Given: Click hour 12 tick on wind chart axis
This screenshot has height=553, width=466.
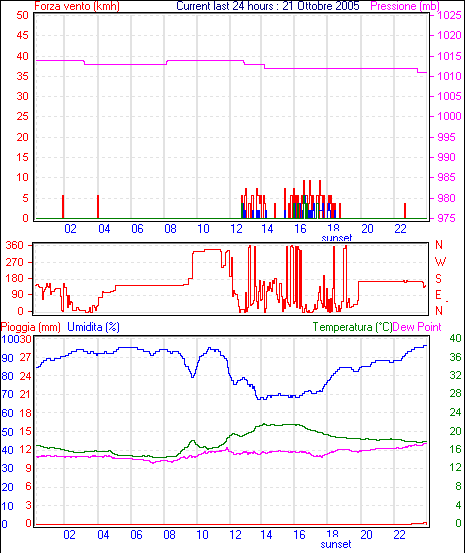Looking at the screenshot, I should 236,229.
